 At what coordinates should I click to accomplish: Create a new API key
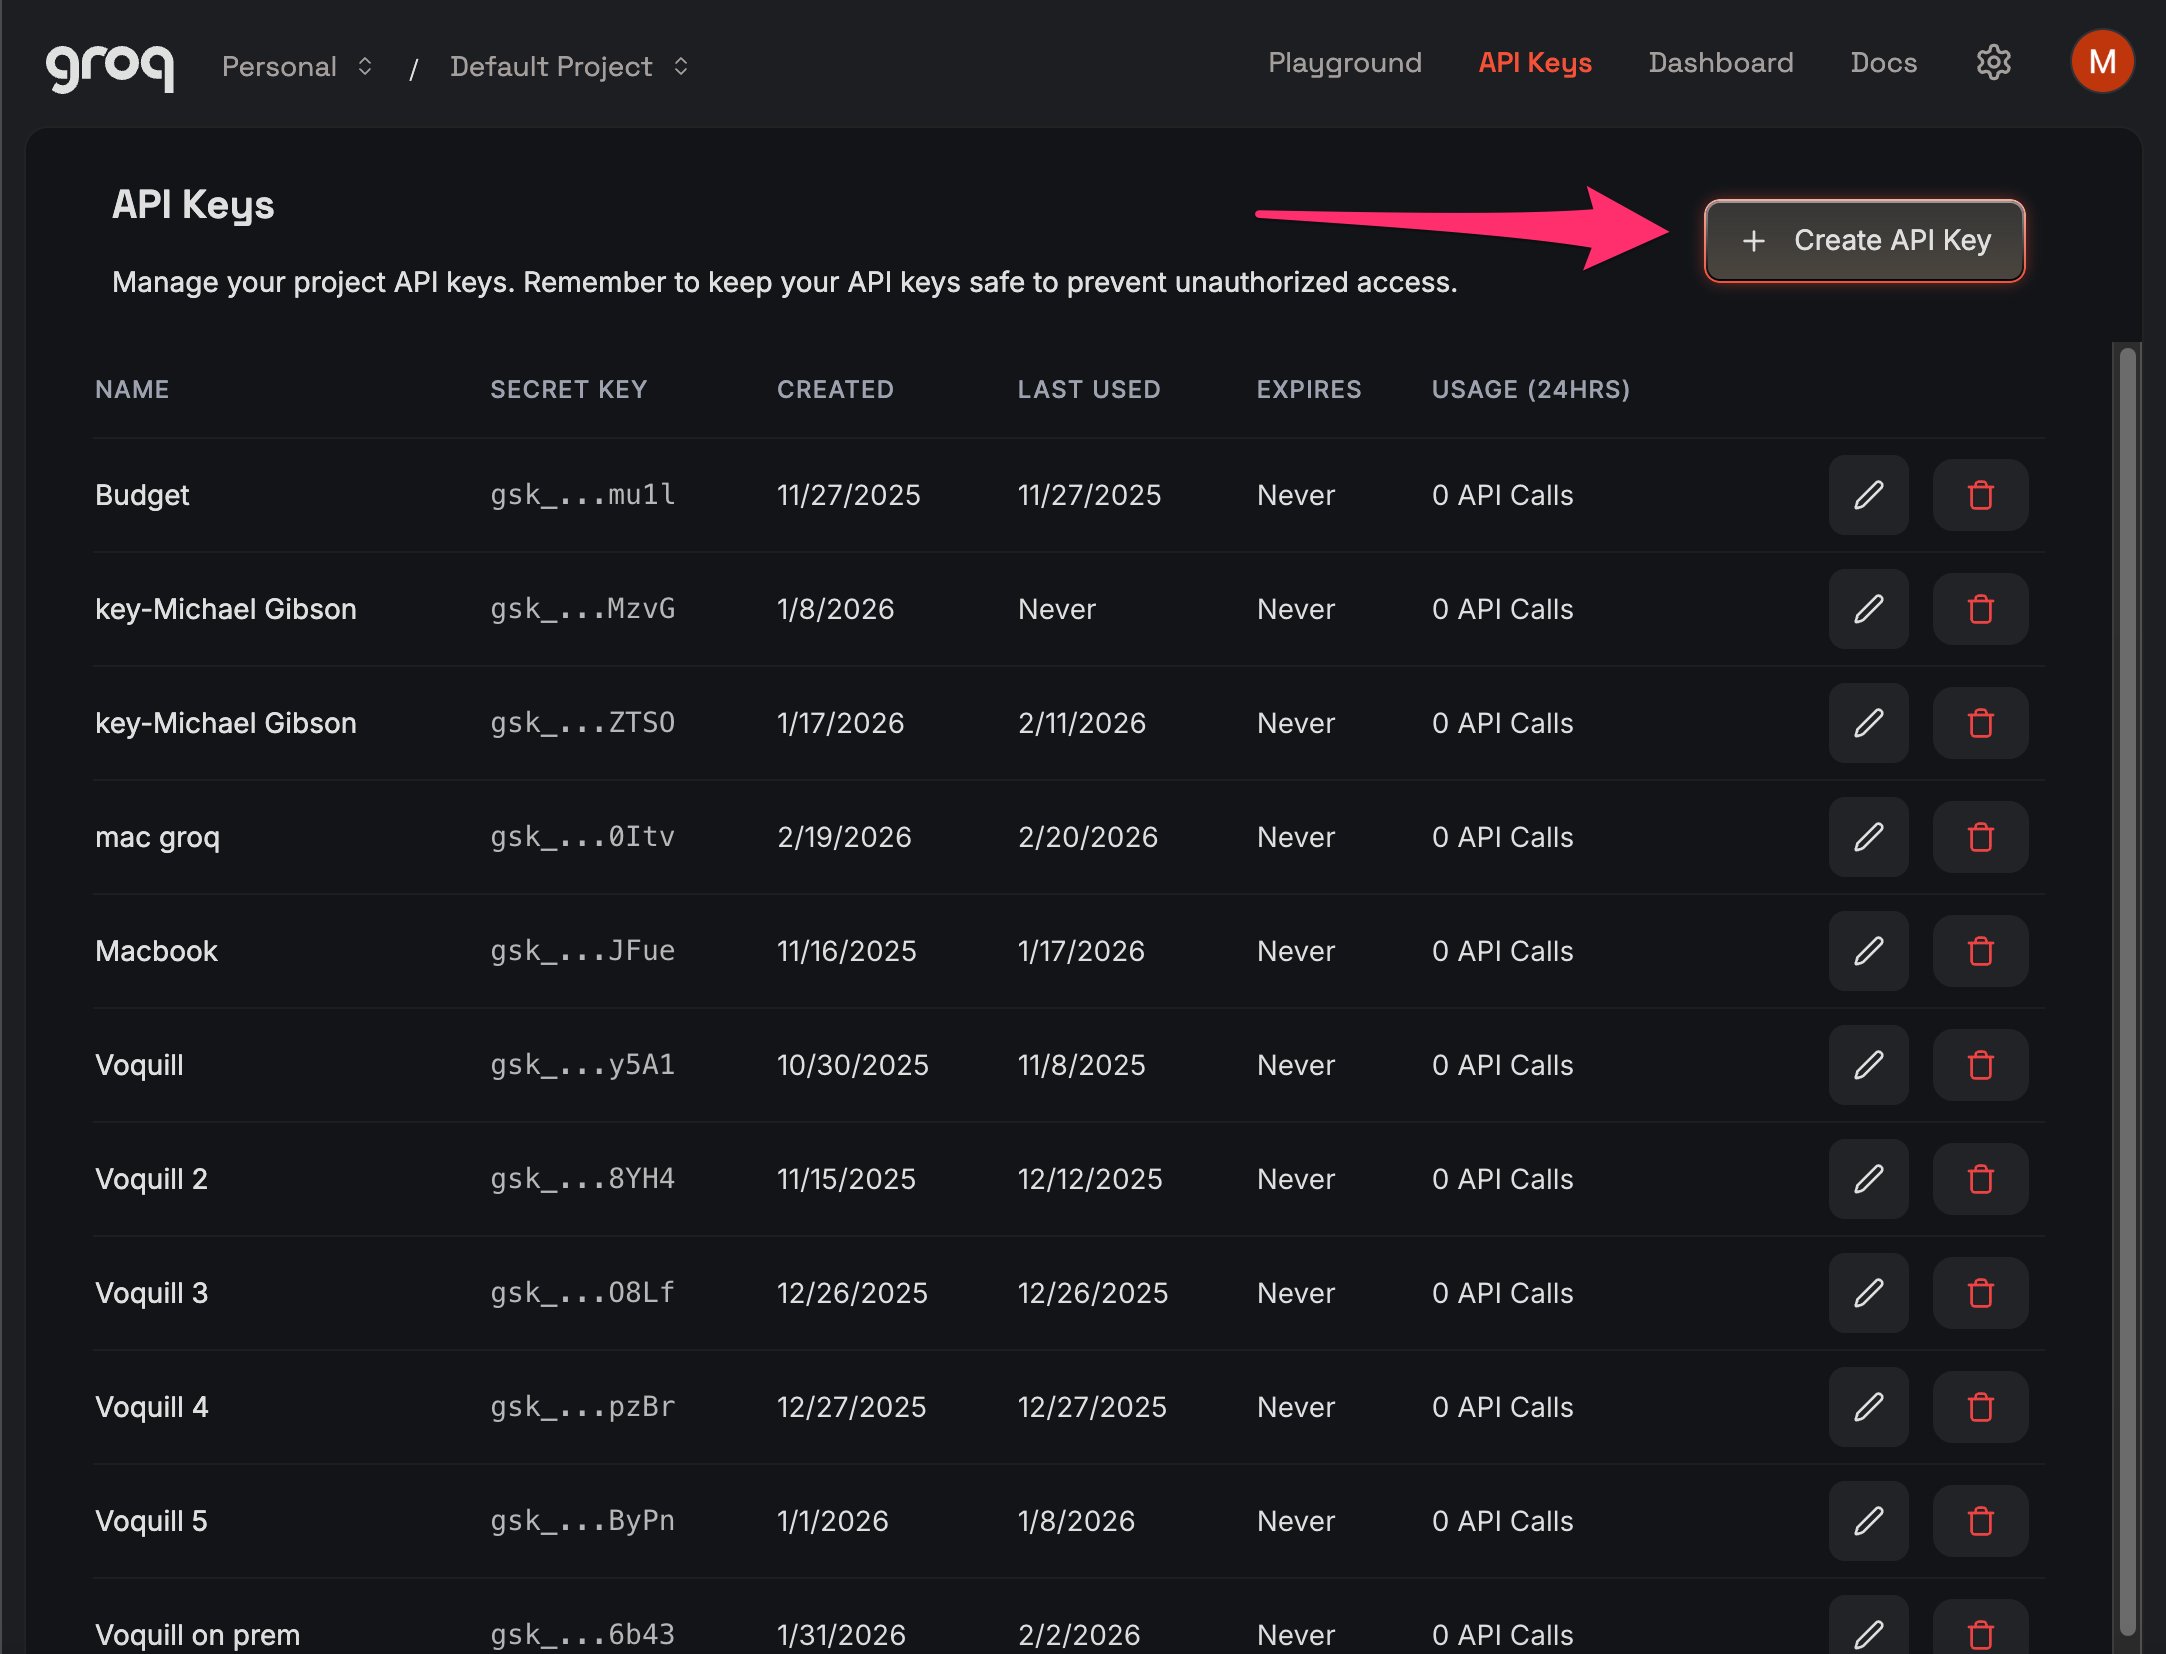click(x=1863, y=240)
